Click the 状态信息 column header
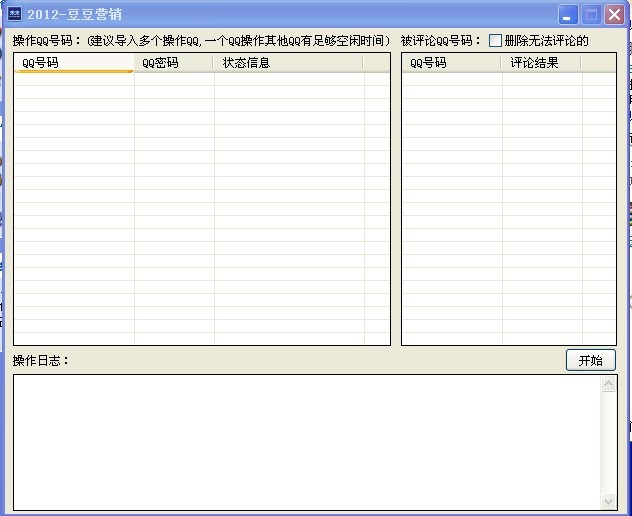 [x=288, y=63]
